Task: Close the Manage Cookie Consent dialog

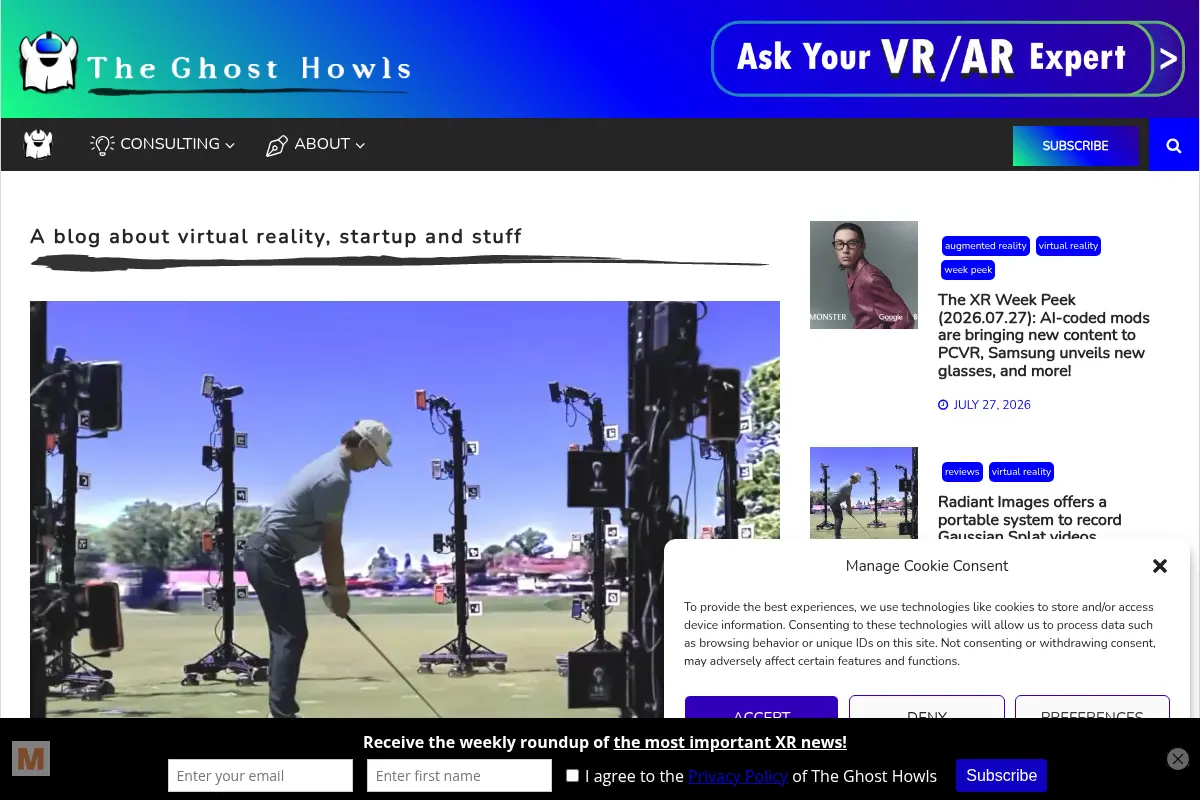Action: click(1160, 566)
